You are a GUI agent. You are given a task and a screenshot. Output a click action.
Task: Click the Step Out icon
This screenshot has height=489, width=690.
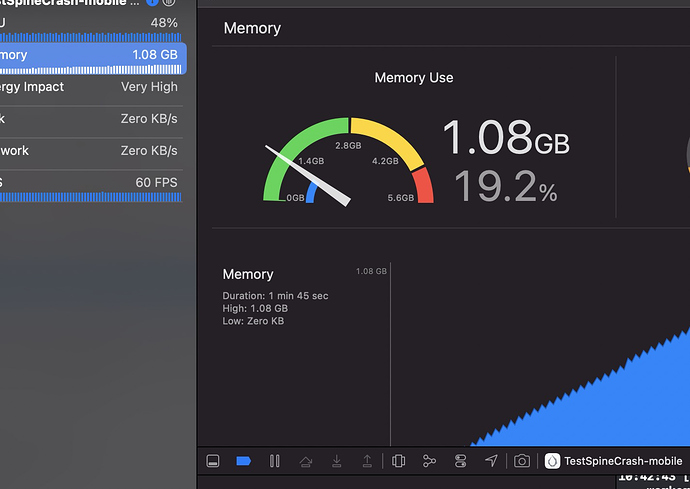pos(367,461)
